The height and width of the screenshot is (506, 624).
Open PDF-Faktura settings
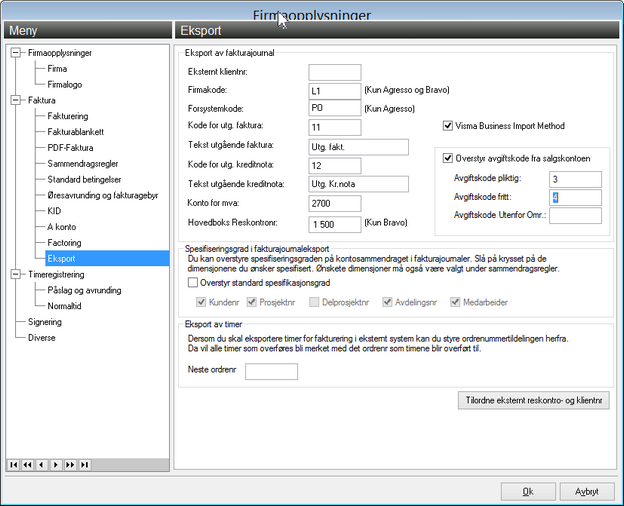[70, 148]
